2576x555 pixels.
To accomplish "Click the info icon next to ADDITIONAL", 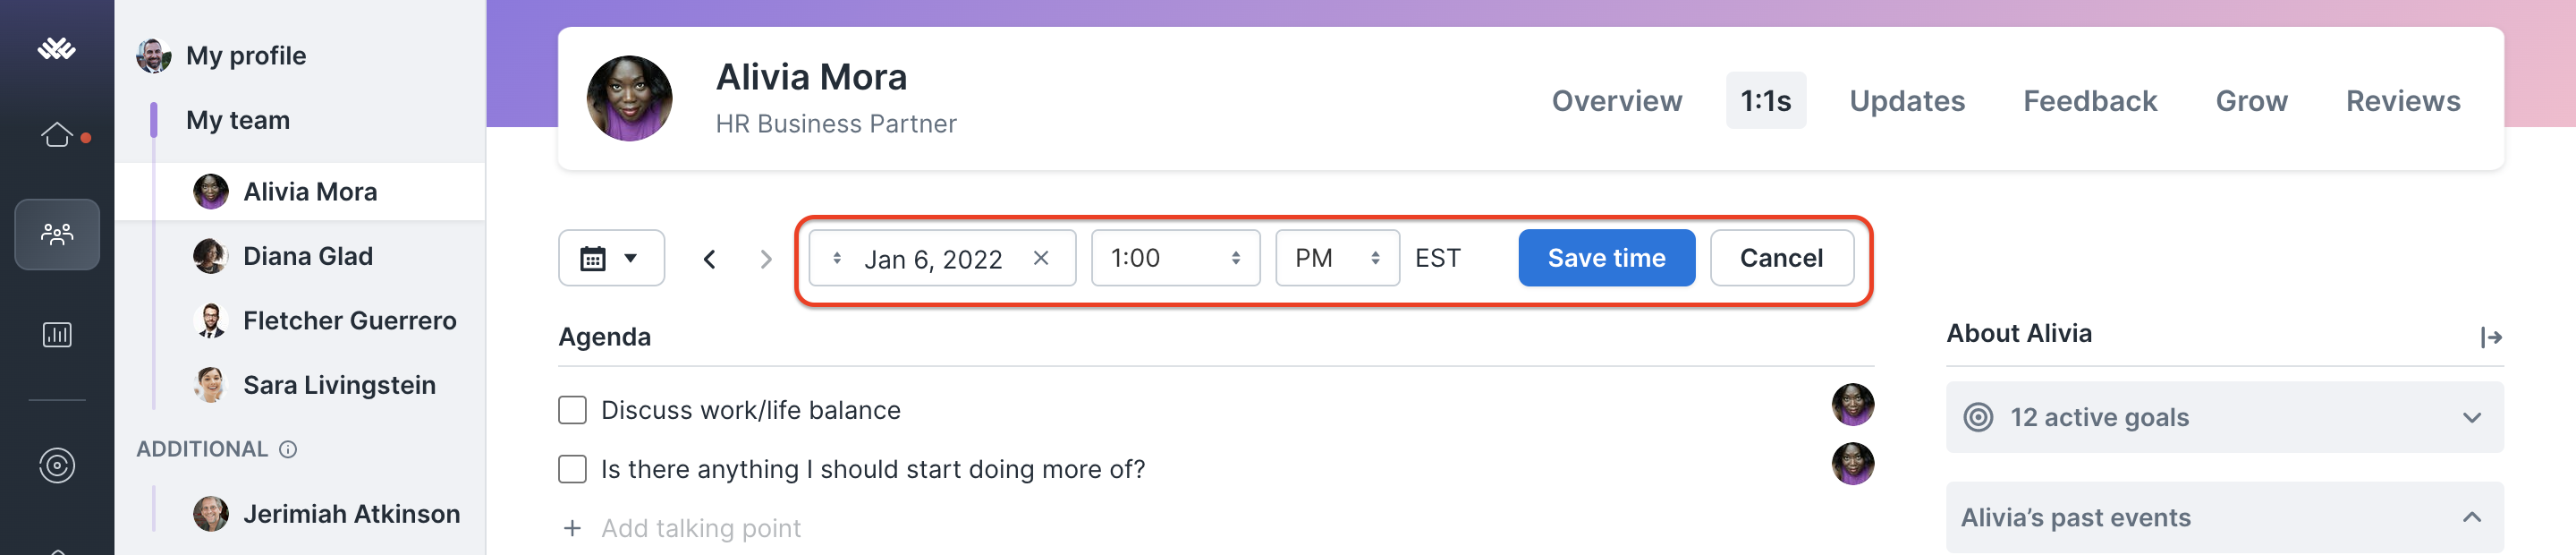I will tap(288, 450).
